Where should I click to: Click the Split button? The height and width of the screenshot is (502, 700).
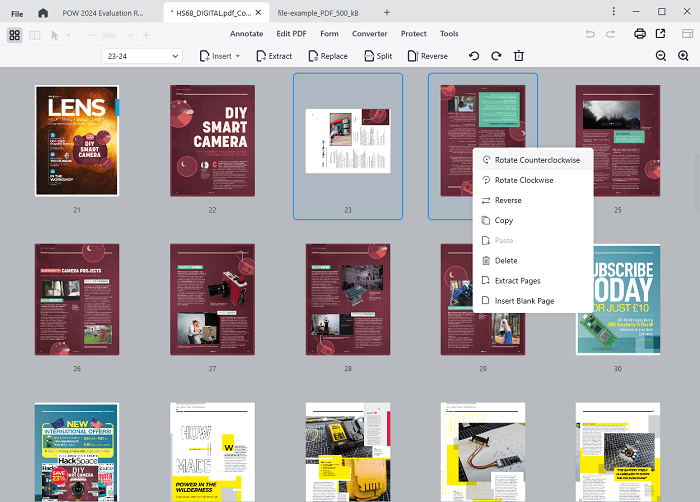click(377, 56)
